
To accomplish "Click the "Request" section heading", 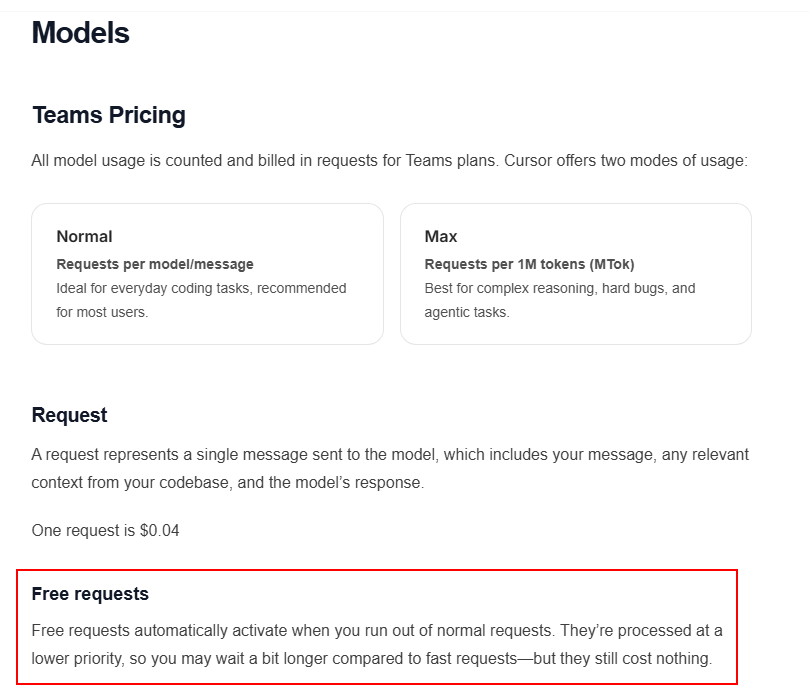I will pos(69,415).
